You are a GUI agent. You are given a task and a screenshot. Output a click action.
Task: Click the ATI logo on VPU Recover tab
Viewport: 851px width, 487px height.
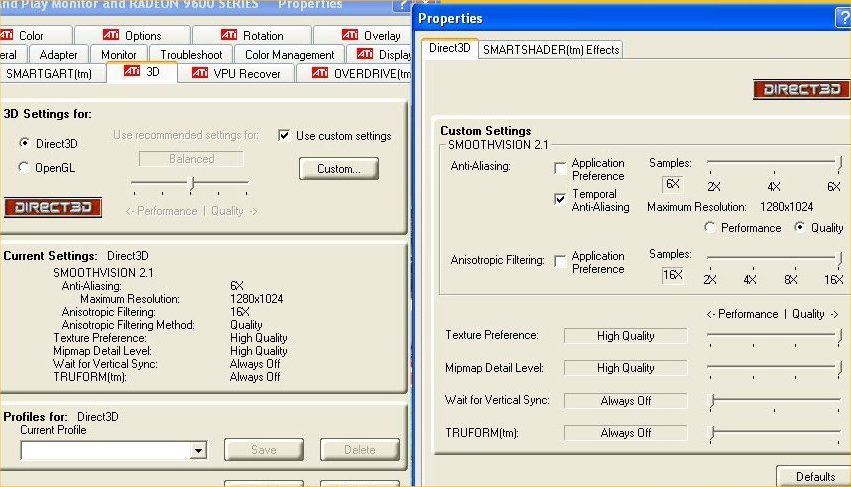(200, 72)
